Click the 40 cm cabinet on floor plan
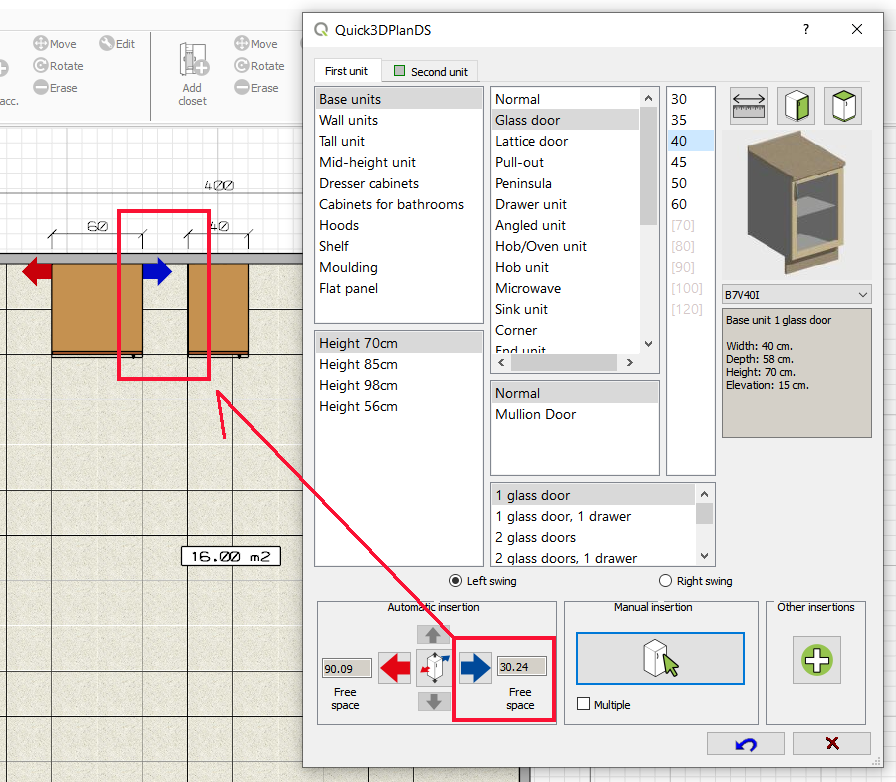The width and height of the screenshot is (896, 782). coord(218,309)
